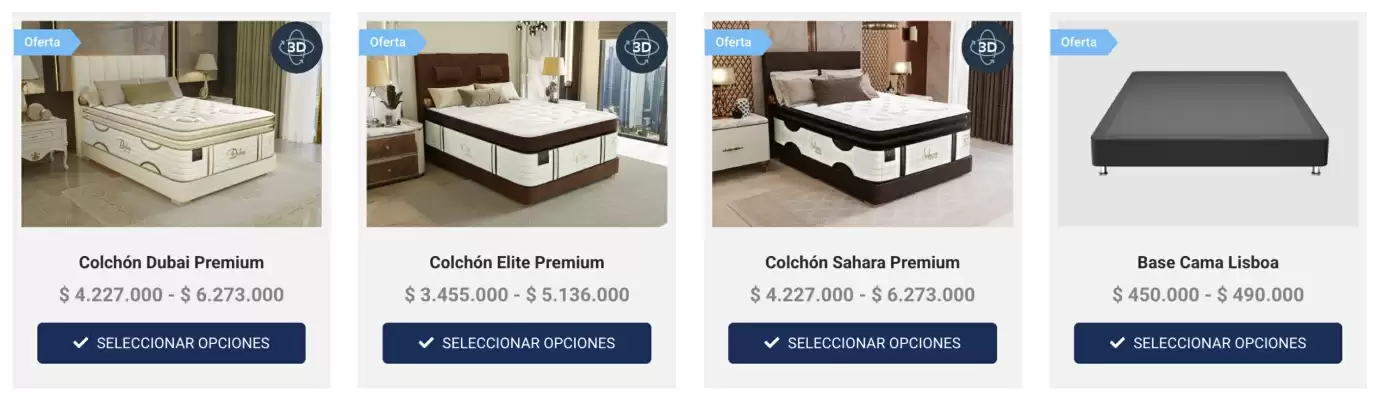Open Colchón Sahara Premium product title
1376x400 pixels.
[x=862, y=263]
